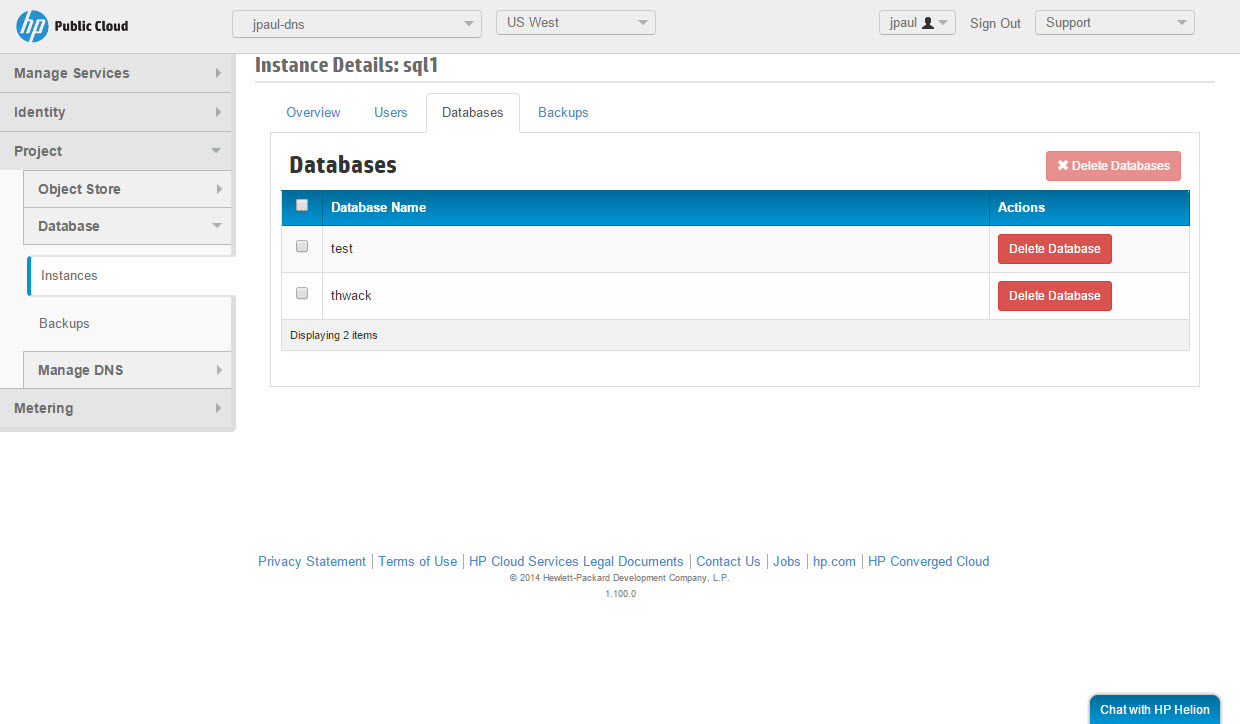Open the hp.com footer link

pyautogui.click(x=834, y=562)
